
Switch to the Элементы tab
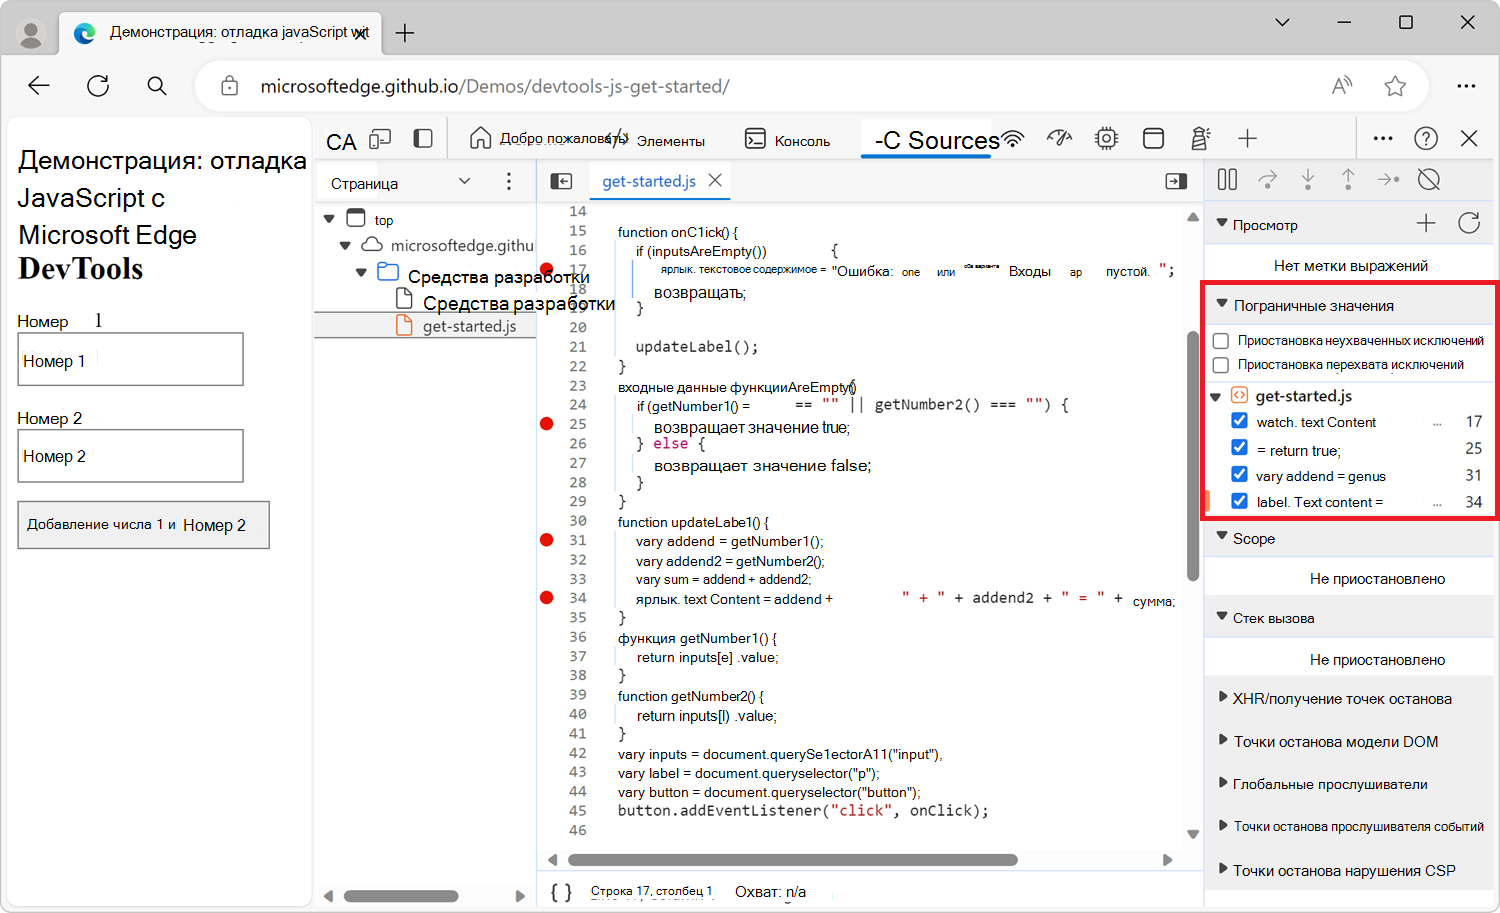pos(670,141)
